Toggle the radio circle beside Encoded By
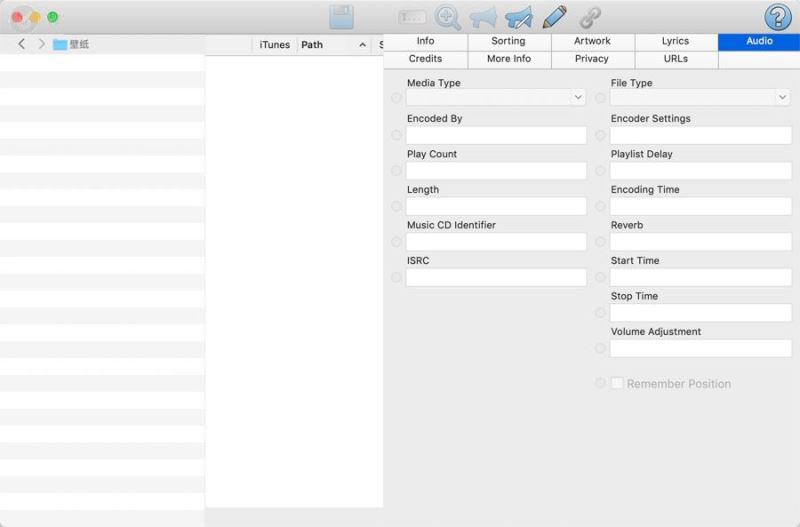Viewport: 800px width, 527px height. click(x=396, y=135)
